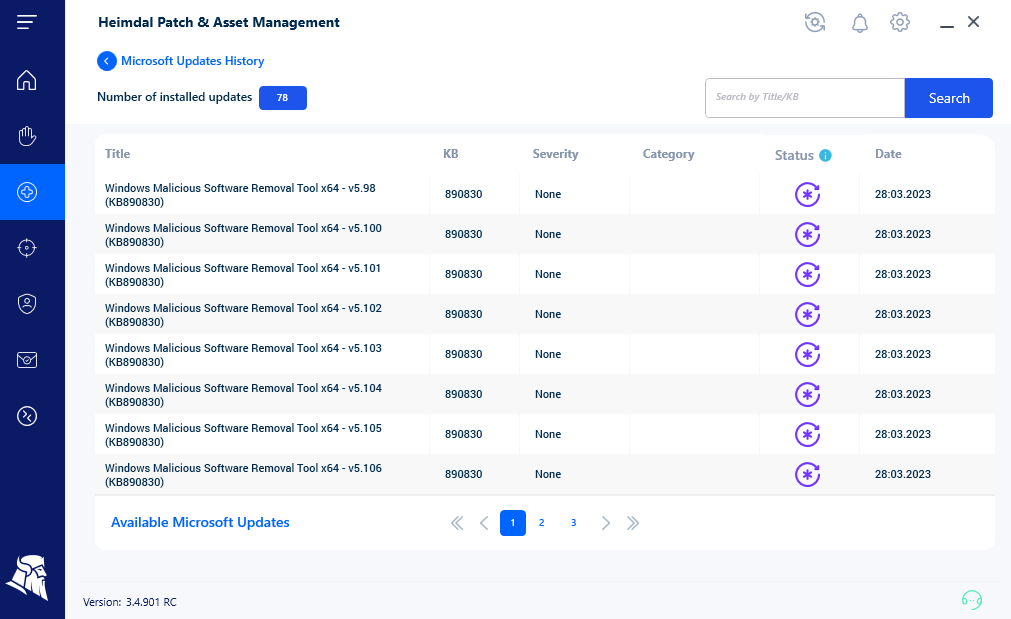
Task: Click the Status column header
Action: tap(794, 155)
